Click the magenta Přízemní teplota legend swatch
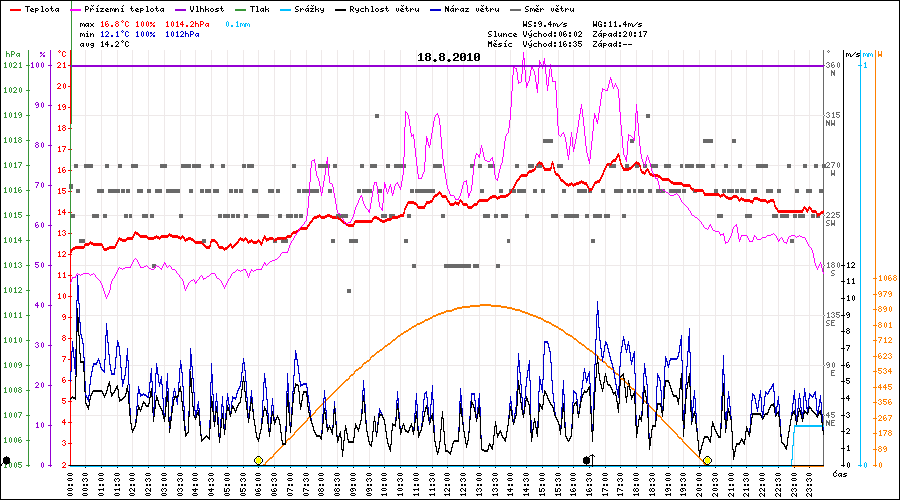The width and height of the screenshot is (900, 500). click(75, 10)
